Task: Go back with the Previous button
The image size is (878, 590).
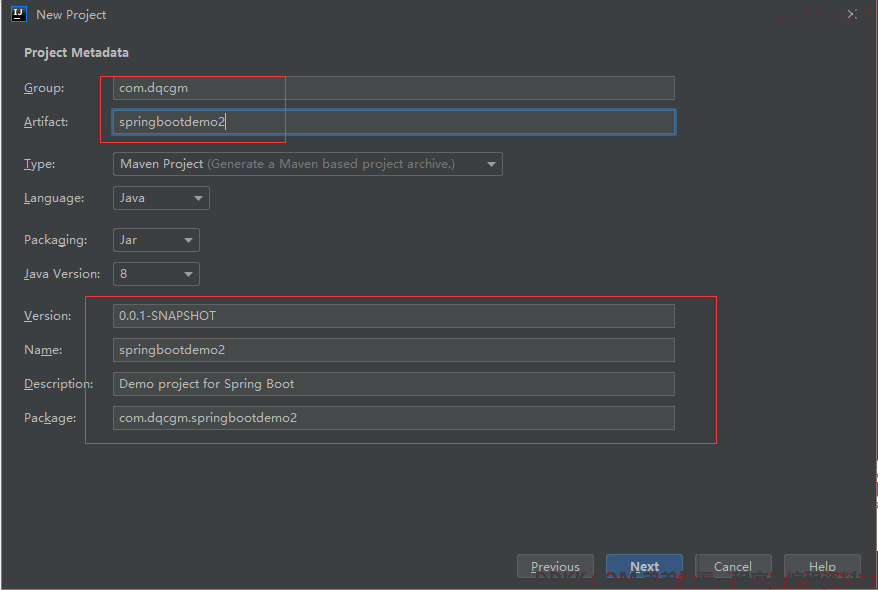Action: coord(555,566)
